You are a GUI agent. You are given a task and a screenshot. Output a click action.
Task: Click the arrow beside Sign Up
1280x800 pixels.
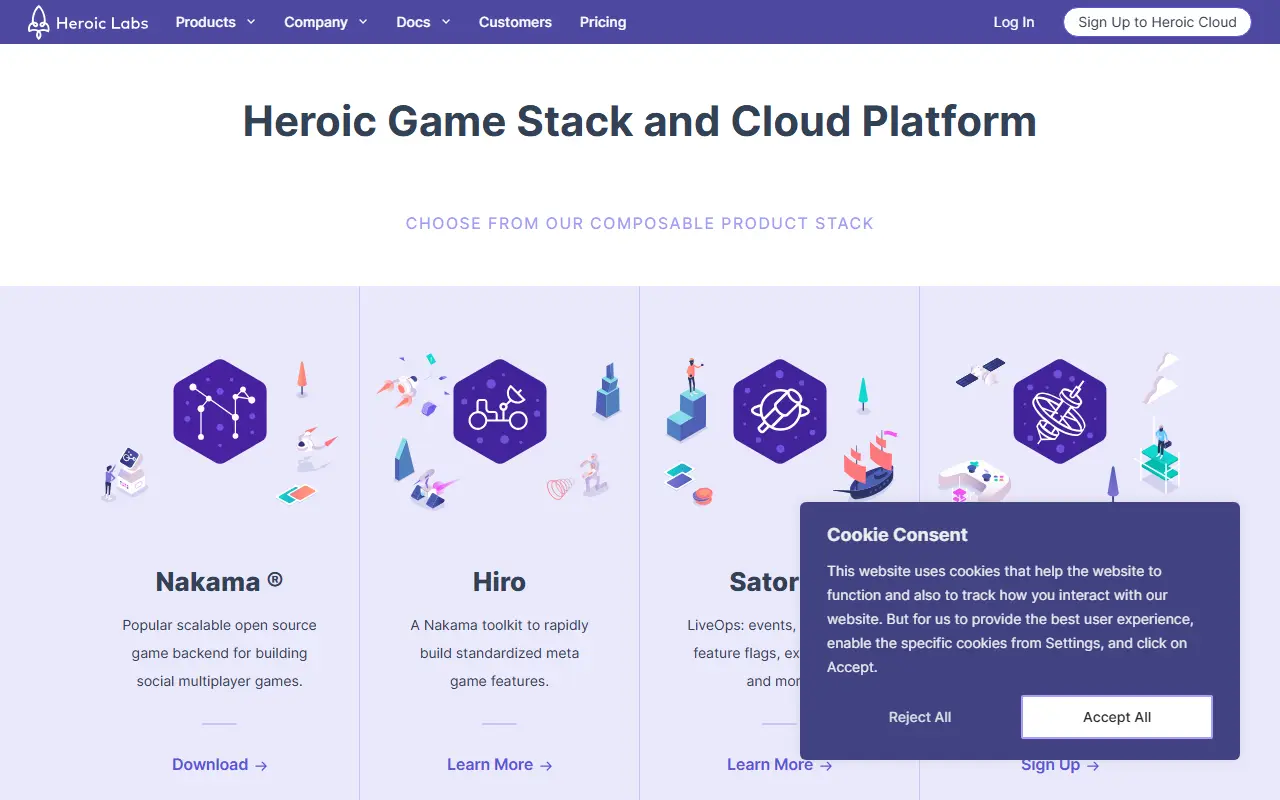pos(1093,766)
